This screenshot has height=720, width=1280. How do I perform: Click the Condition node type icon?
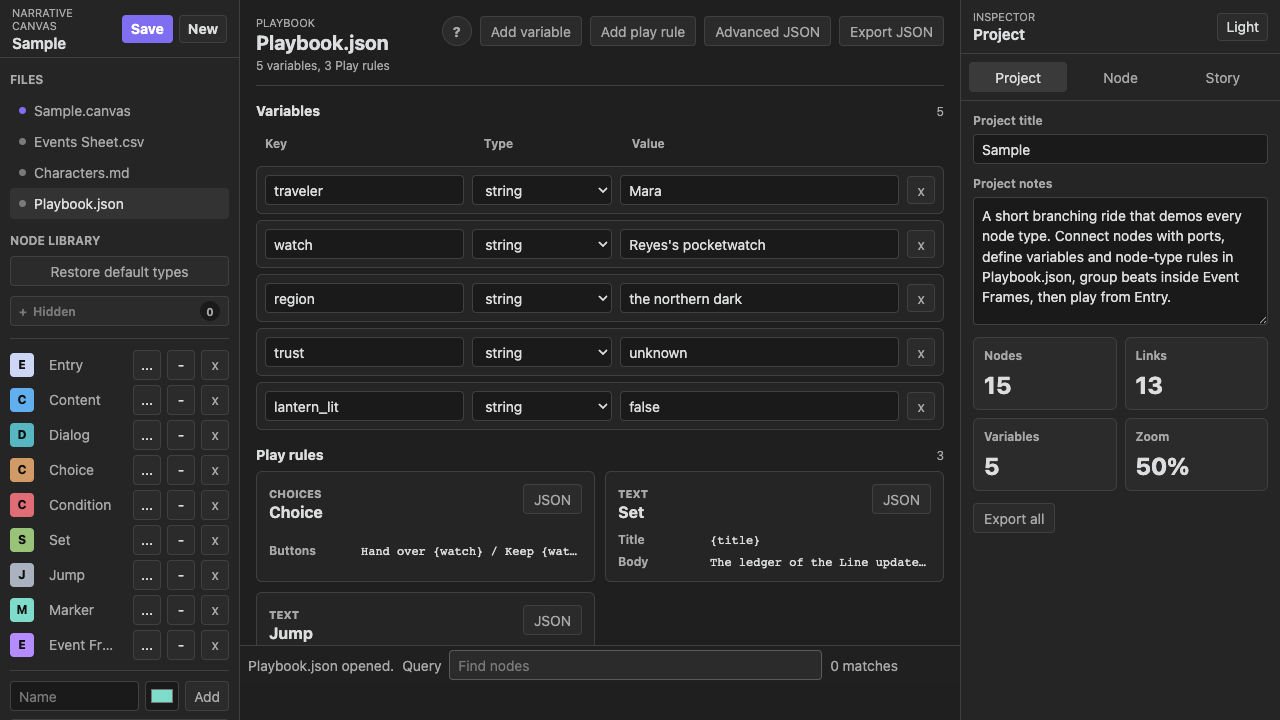click(x=22, y=505)
